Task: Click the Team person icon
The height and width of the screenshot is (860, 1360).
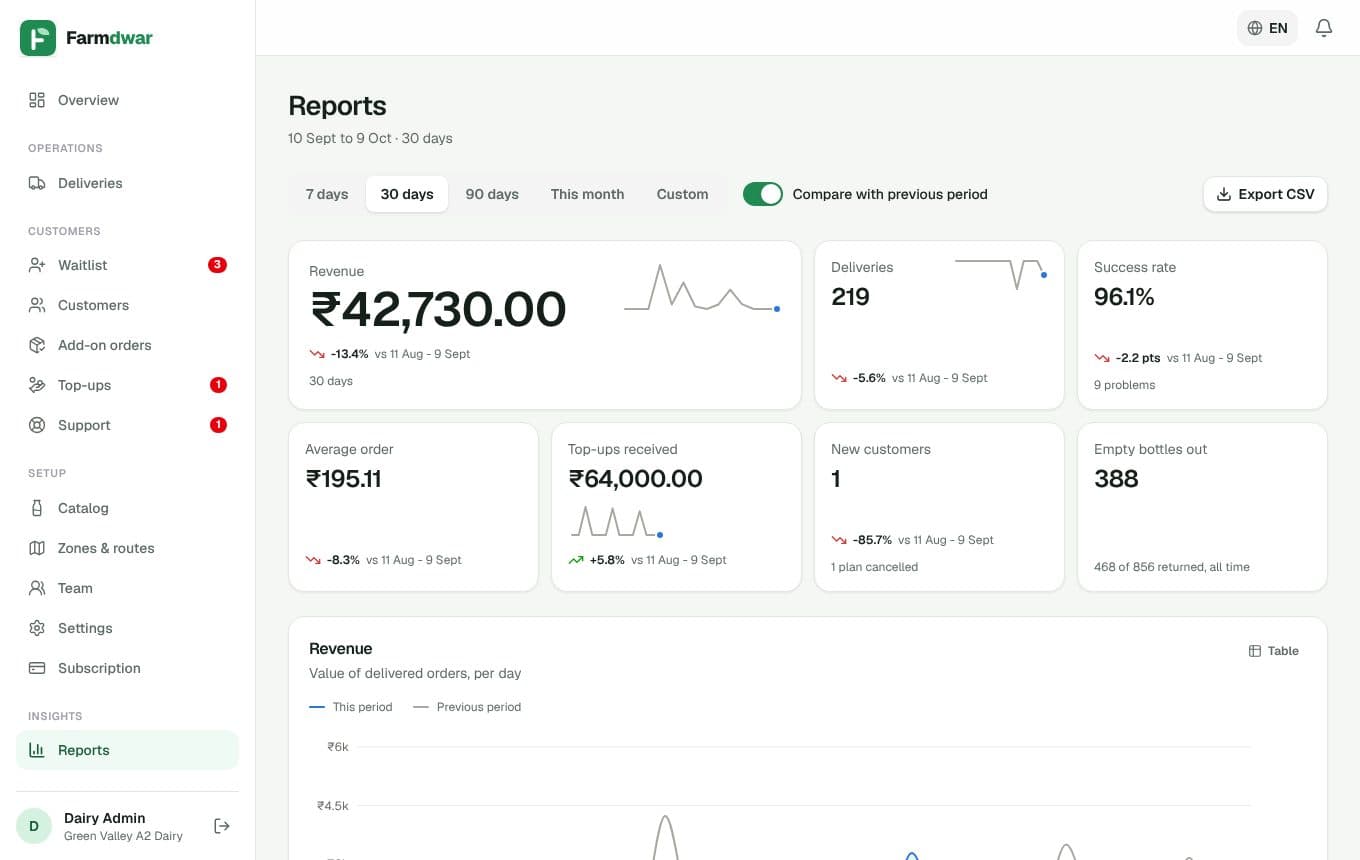Action: [37, 588]
